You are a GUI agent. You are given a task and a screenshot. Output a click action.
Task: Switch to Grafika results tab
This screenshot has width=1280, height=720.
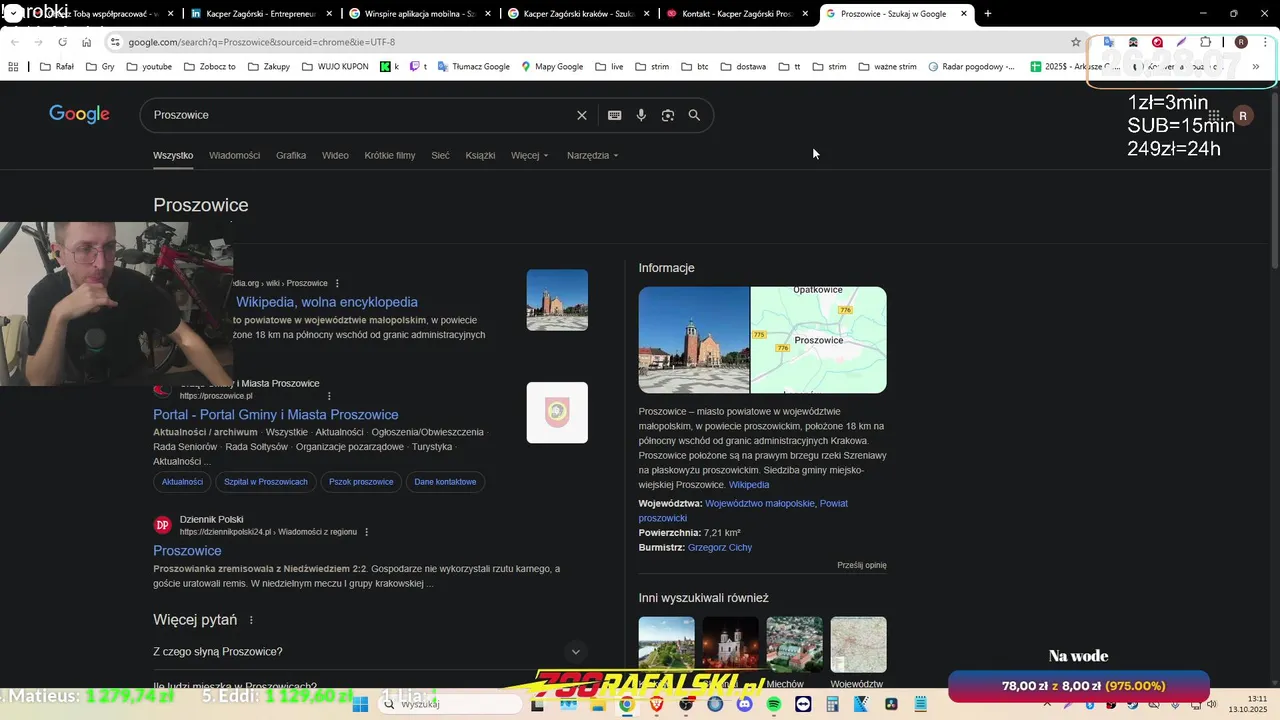(x=291, y=155)
